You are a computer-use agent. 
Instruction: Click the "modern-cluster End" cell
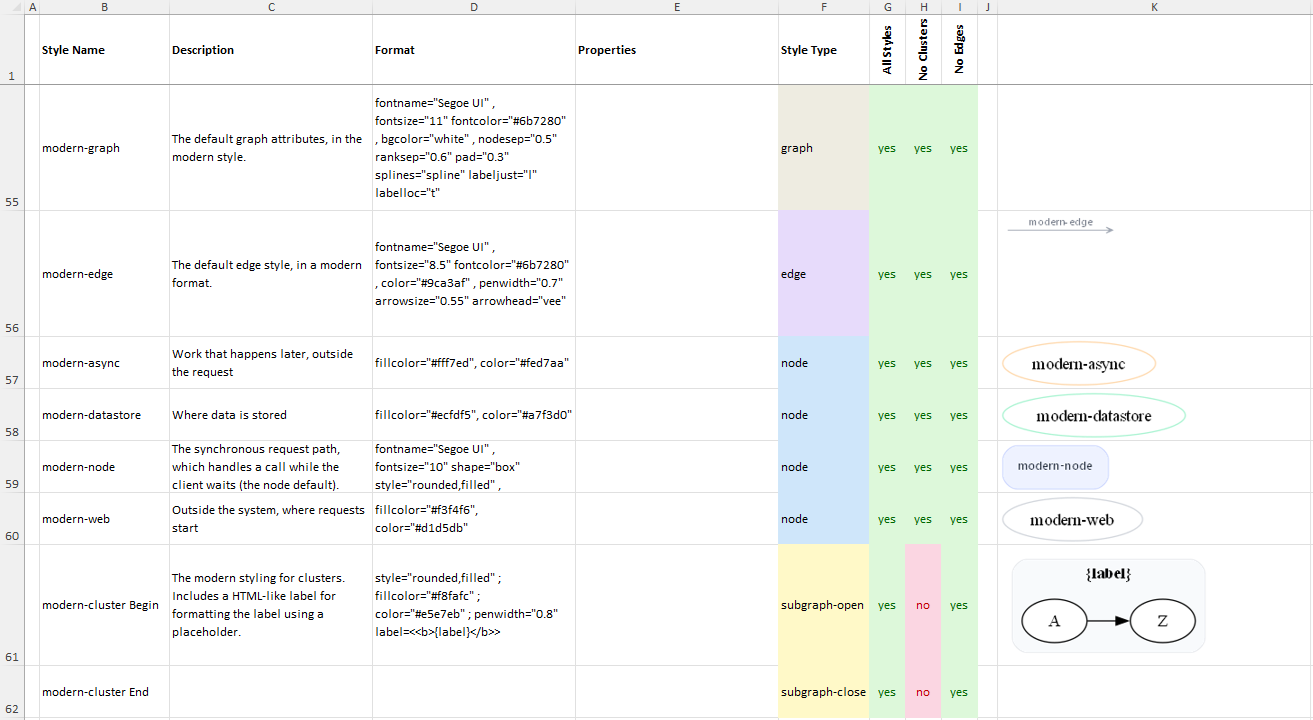(104, 692)
